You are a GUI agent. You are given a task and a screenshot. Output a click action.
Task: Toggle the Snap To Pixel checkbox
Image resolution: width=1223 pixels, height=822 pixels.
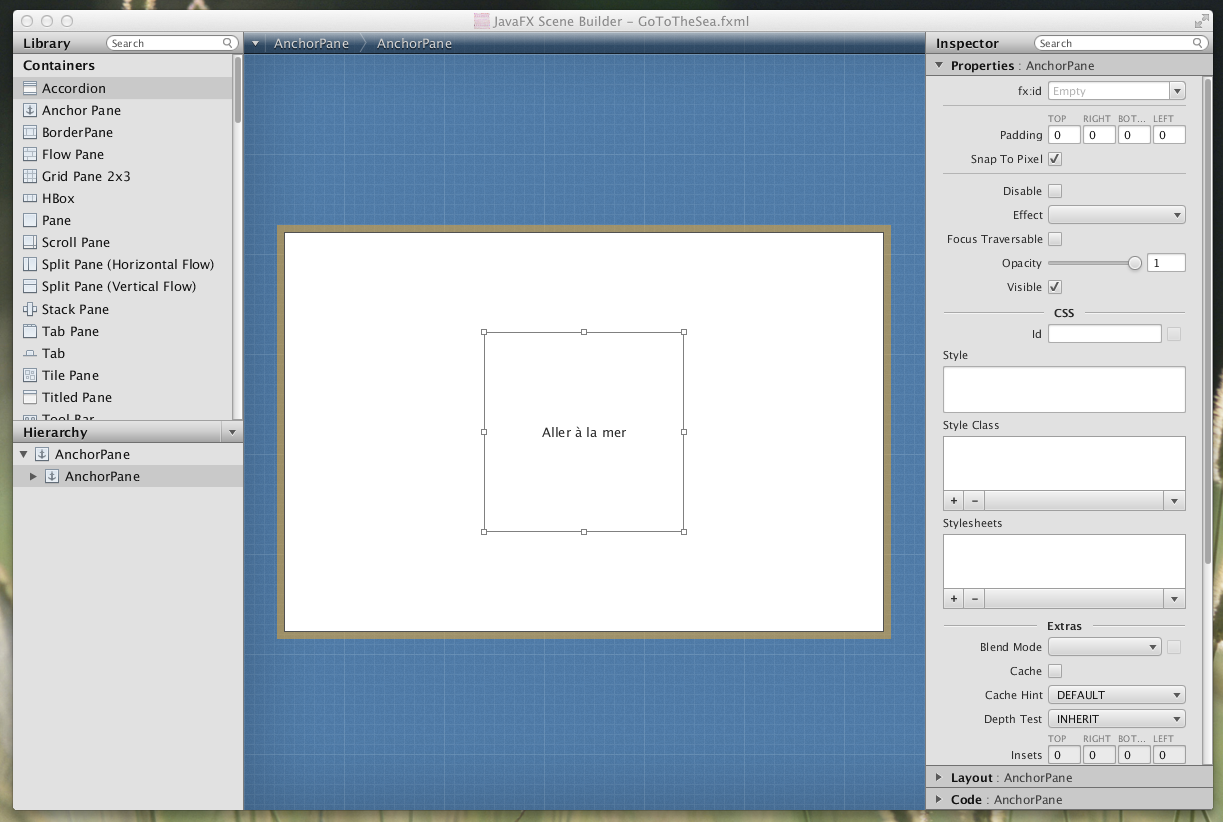pyautogui.click(x=1055, y=159)
